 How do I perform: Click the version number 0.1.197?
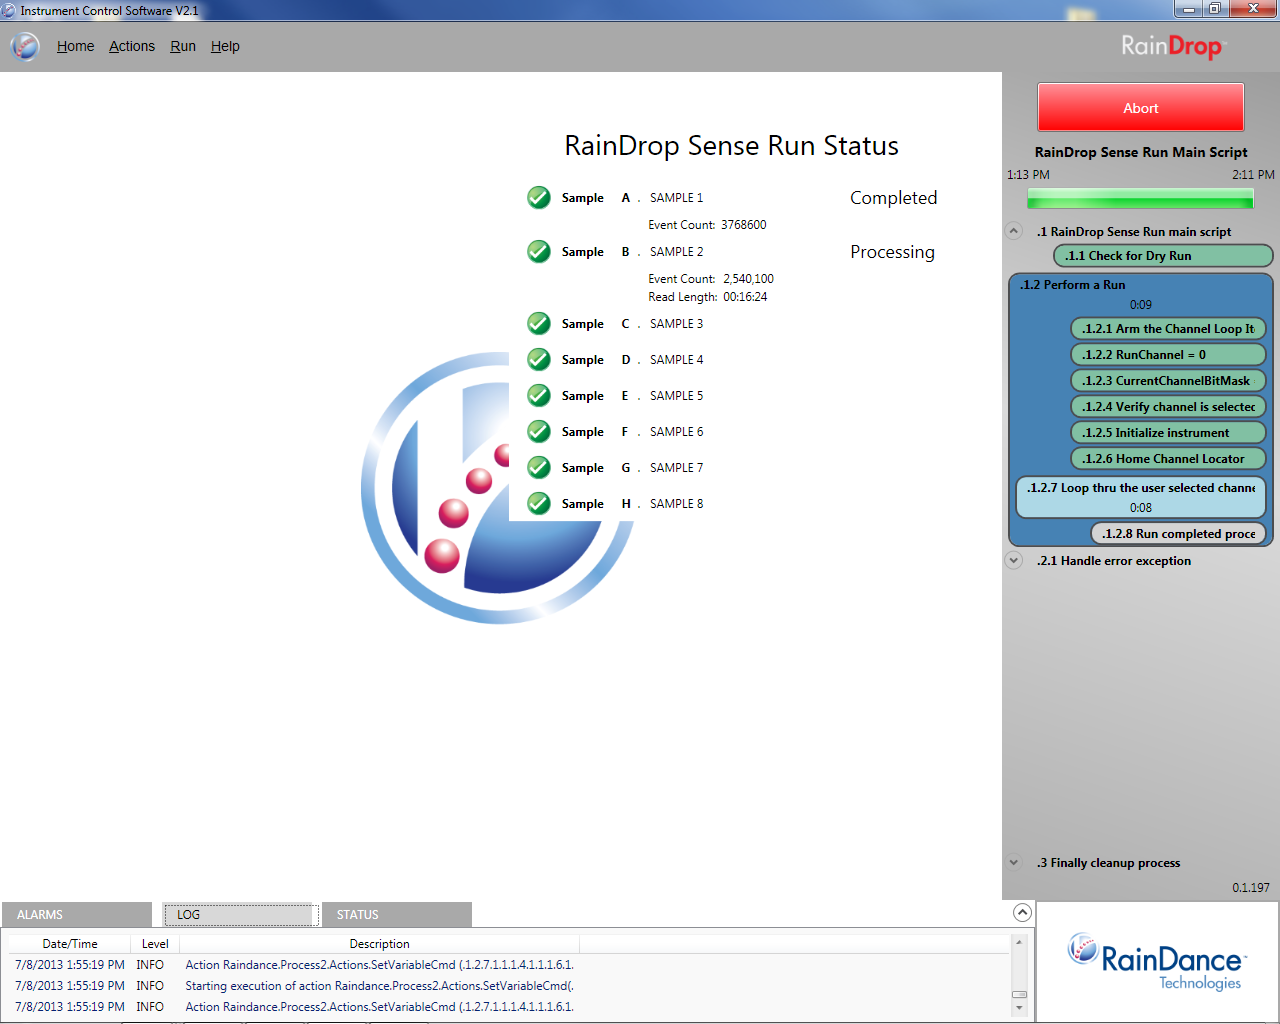pyautogui.click(x=1251, y=888)
